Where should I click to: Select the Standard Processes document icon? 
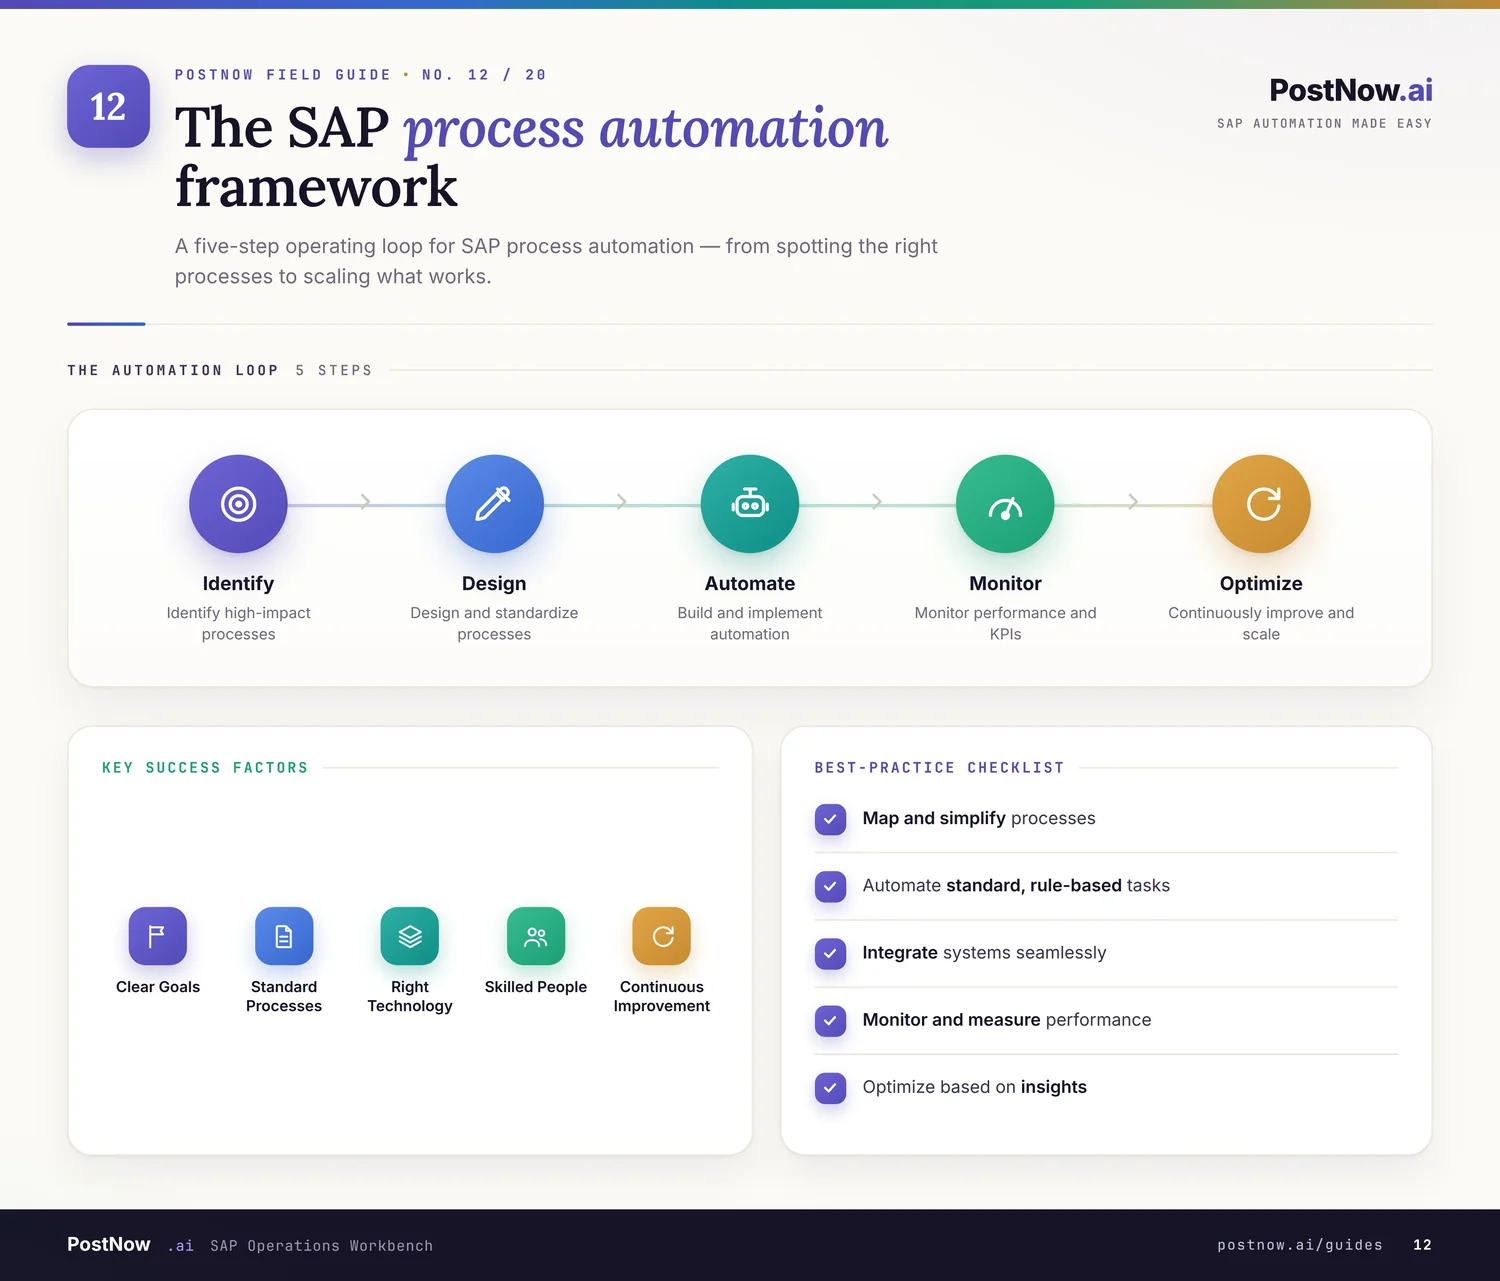click(x=284, y=936)
